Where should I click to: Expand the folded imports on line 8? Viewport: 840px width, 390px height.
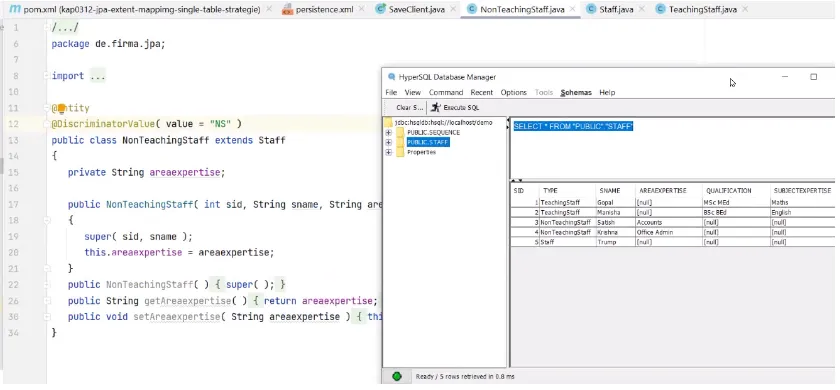(x=46, y=76)
